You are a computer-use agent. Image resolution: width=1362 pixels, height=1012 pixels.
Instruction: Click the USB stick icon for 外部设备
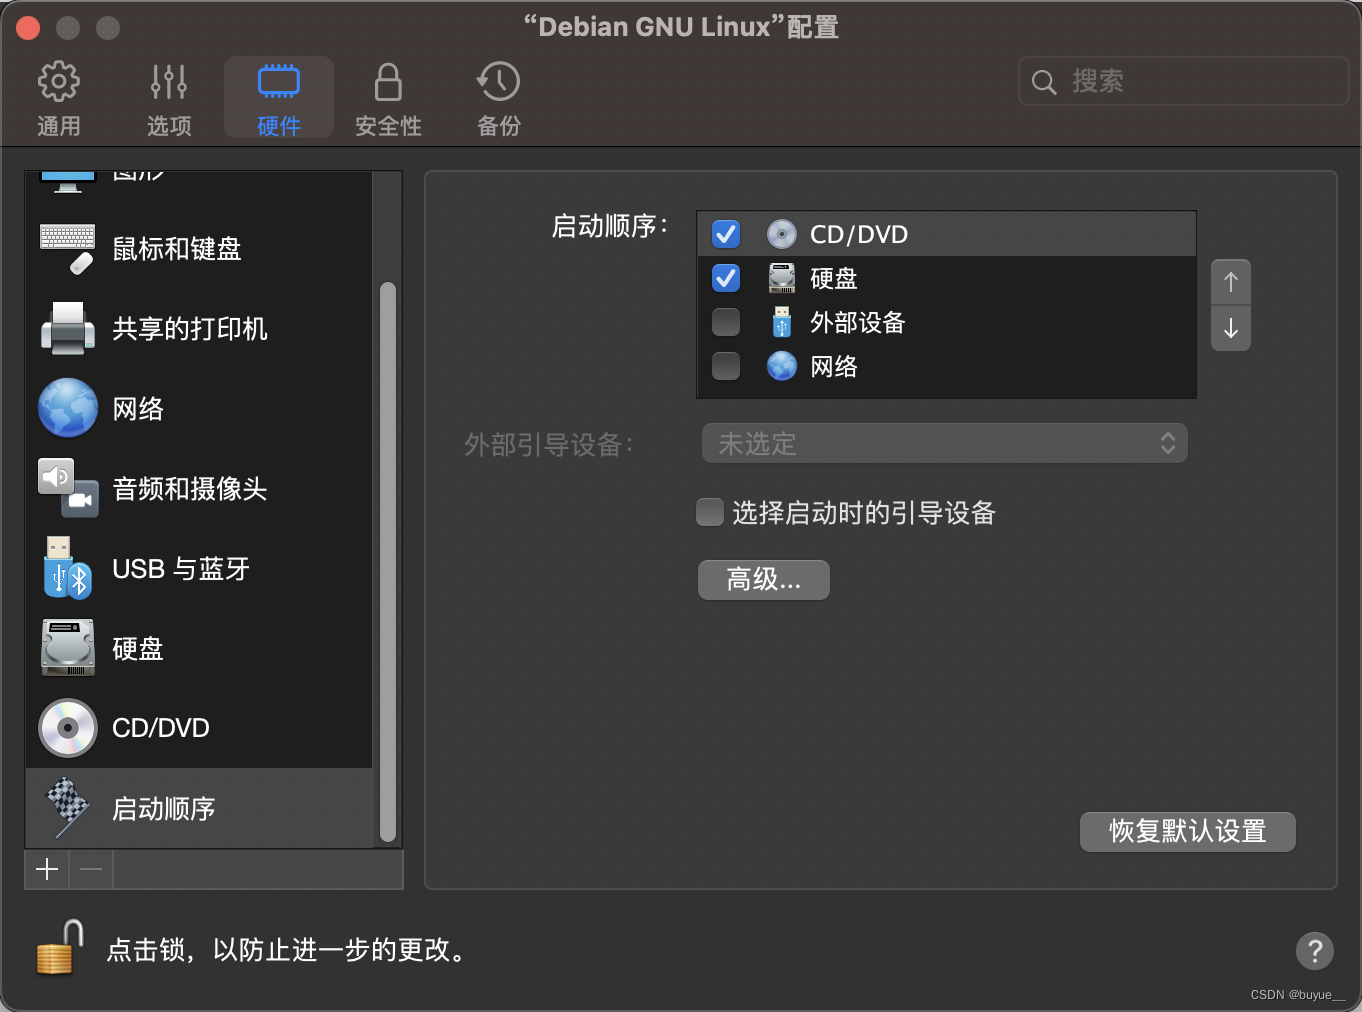click(x=782, y=322)
